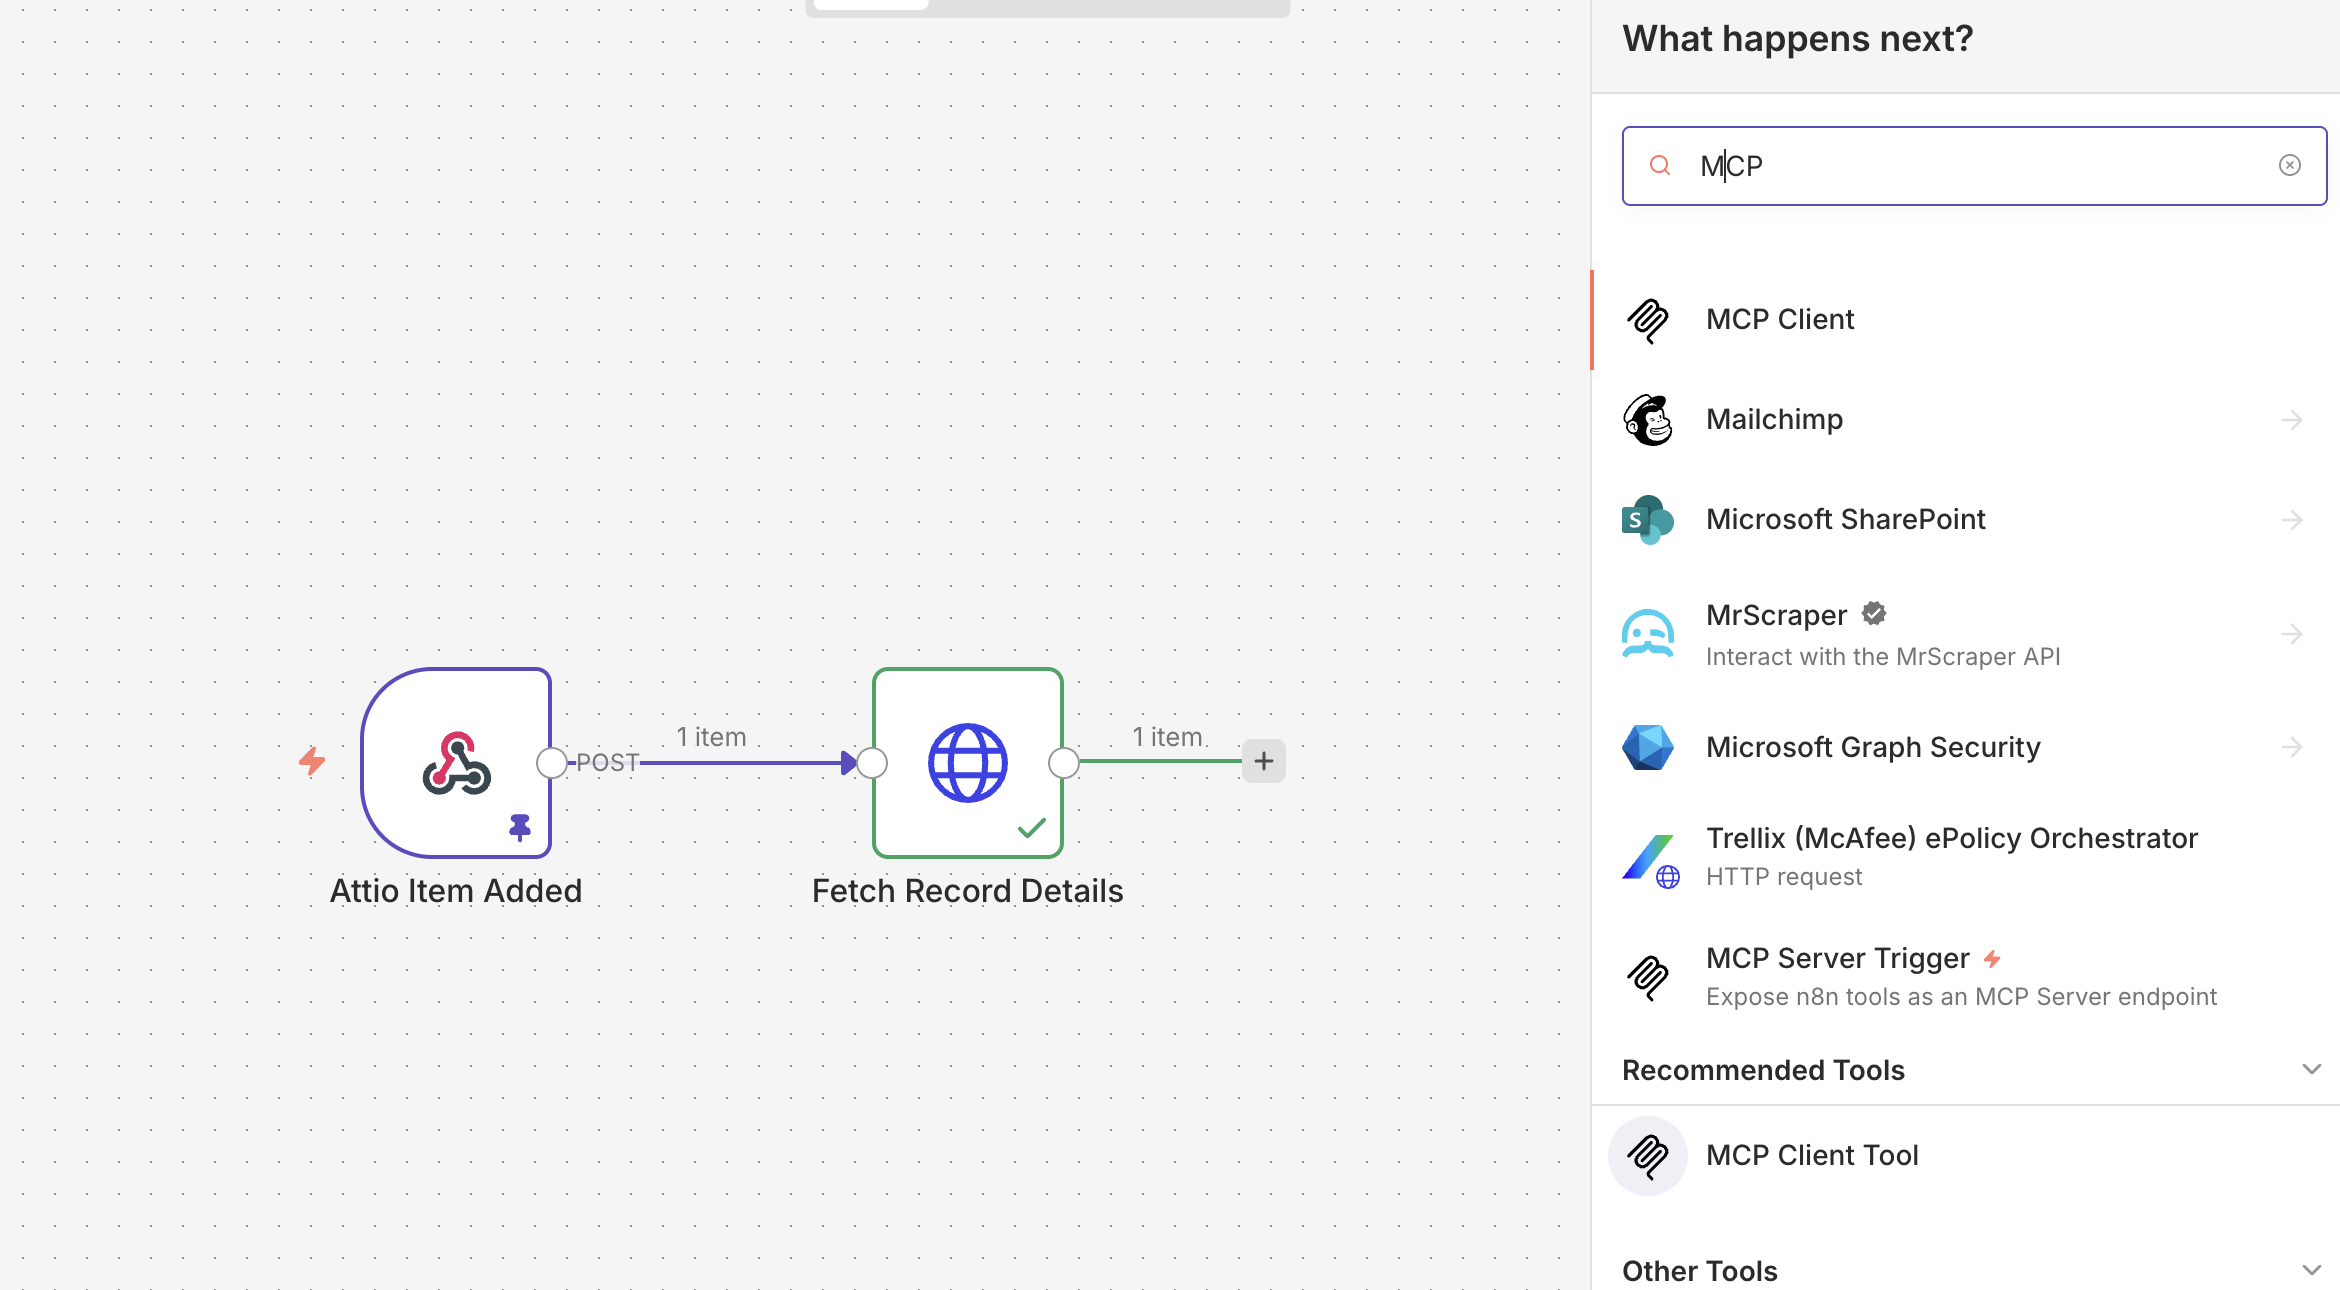
Task: Open the Fetch Record Details node
Action: tap(966, 762)
